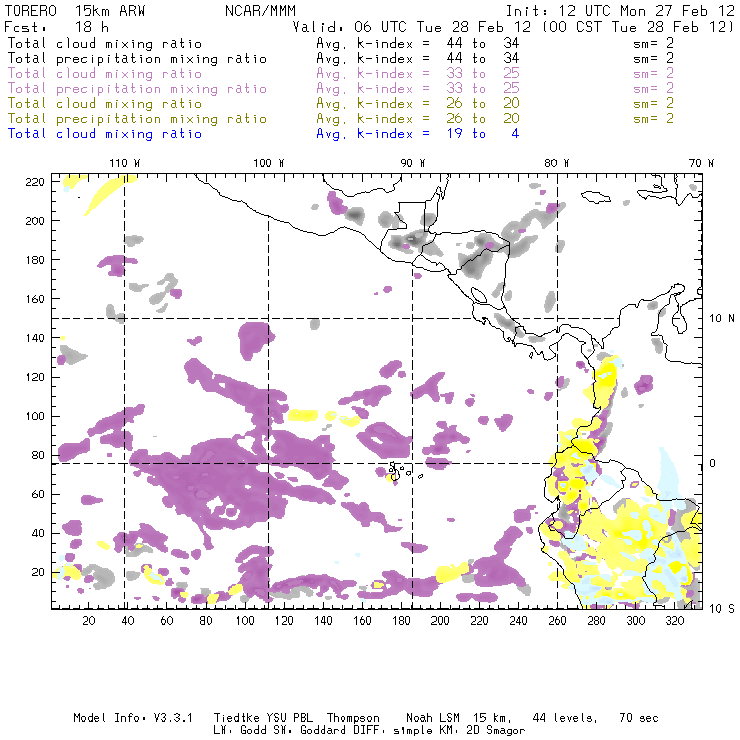
Task: Select the 'NCAR/MMM' header label
Action: pyautogui.click(x=261, y=11)
